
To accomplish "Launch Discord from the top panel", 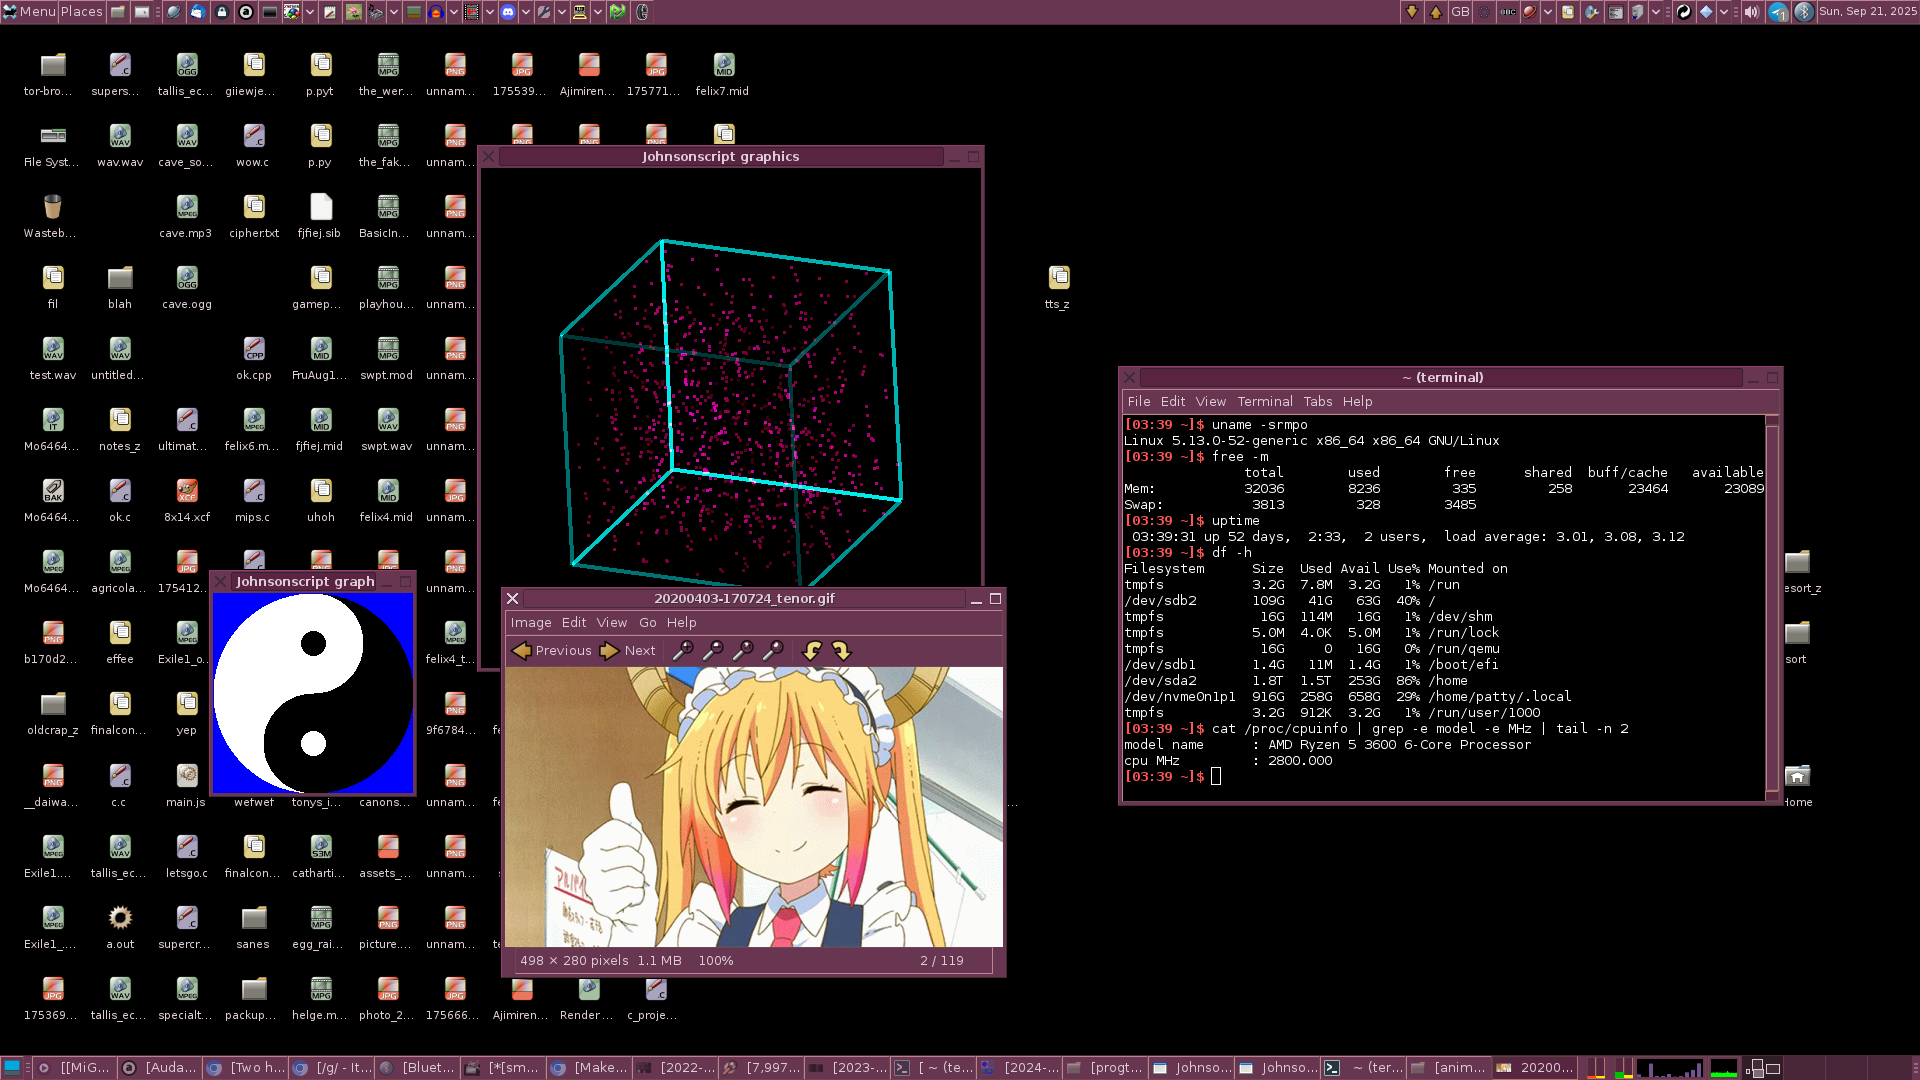I will [x=508, y=12].
